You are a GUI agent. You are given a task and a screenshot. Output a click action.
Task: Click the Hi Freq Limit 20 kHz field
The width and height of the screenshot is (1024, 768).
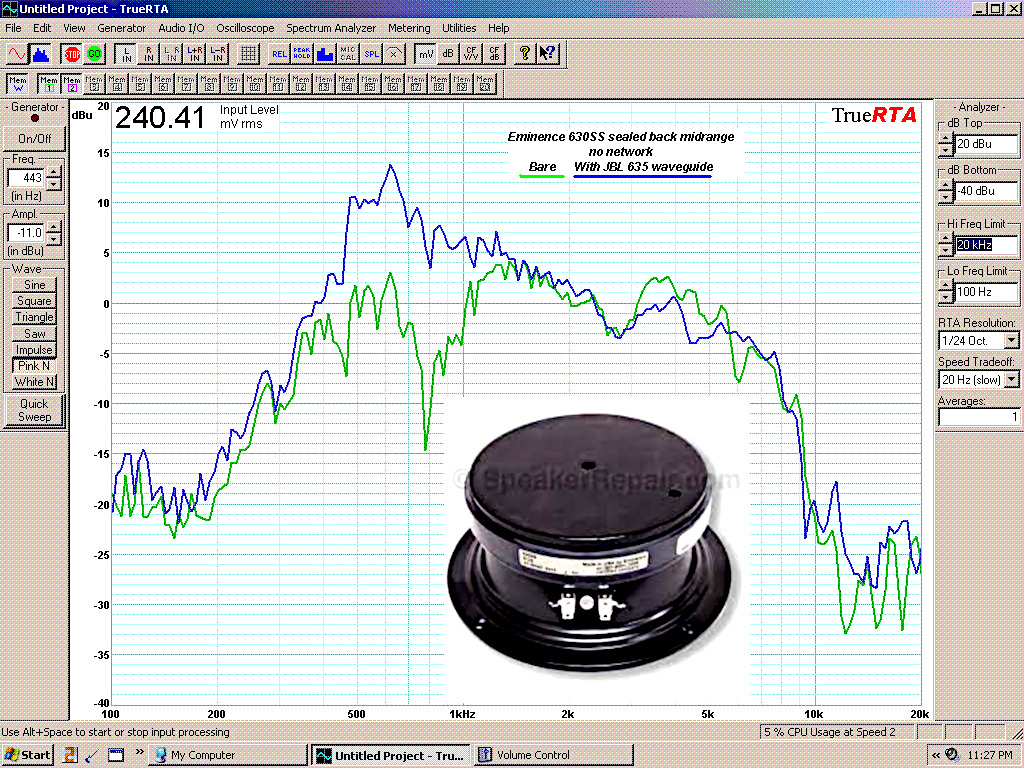pos(986,245)
